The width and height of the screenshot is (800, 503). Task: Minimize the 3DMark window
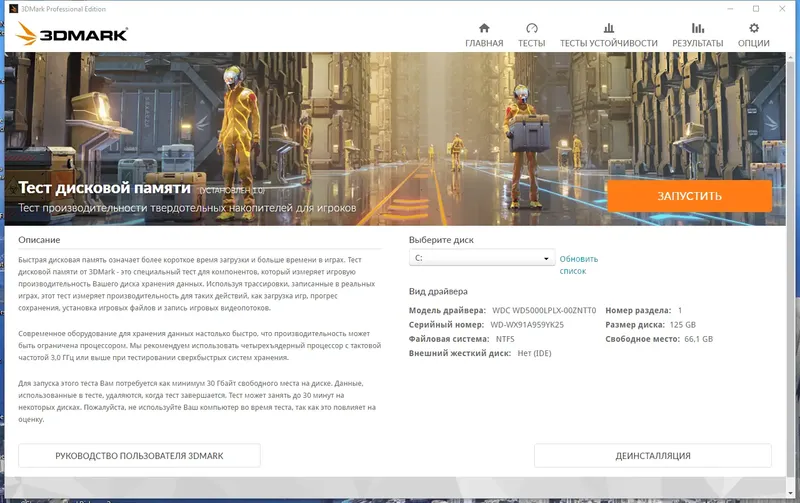click(x=731, y=9)
